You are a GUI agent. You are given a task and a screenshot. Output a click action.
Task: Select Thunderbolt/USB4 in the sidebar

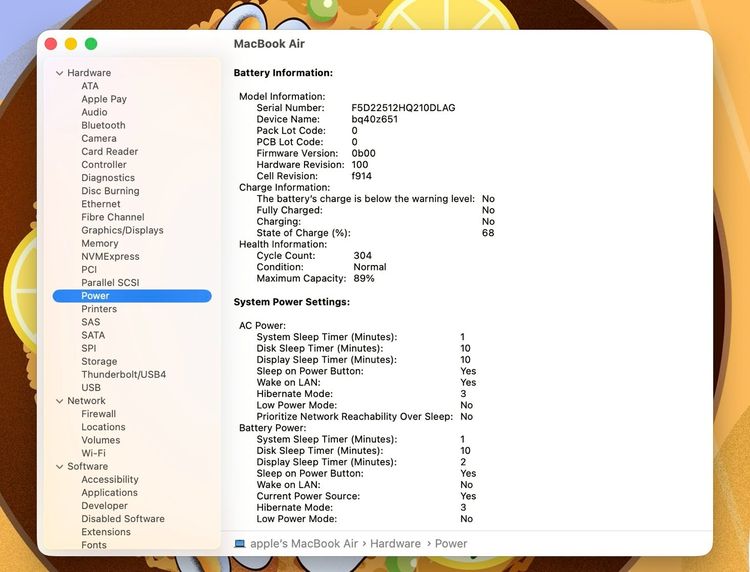(123, 374)
